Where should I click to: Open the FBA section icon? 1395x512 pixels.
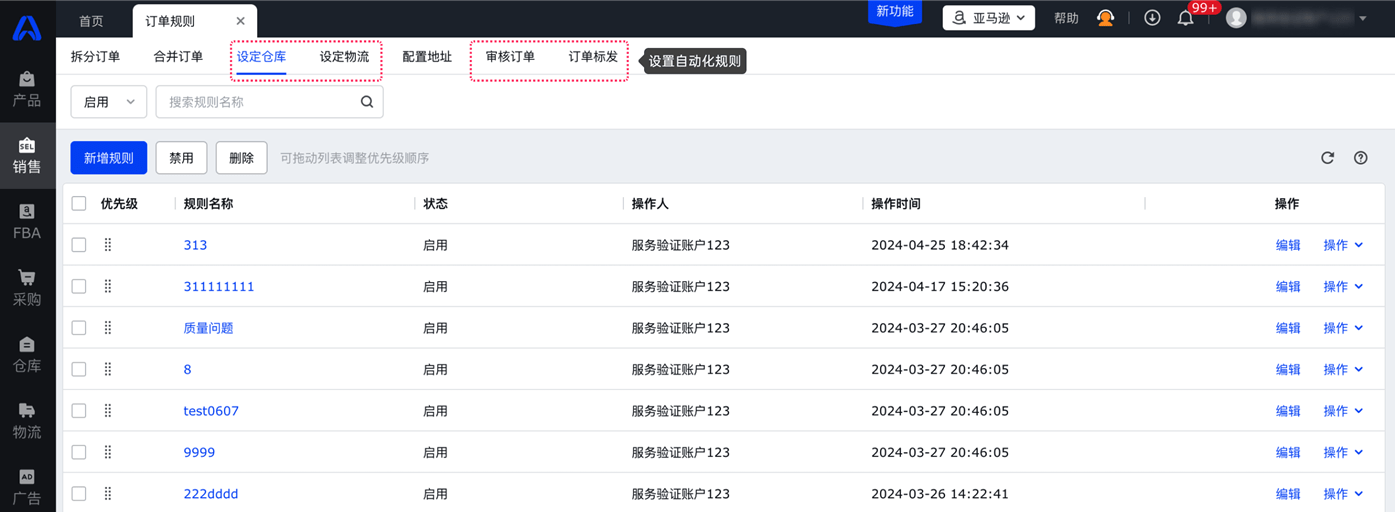pyautogui.click(x=27, y=221)
